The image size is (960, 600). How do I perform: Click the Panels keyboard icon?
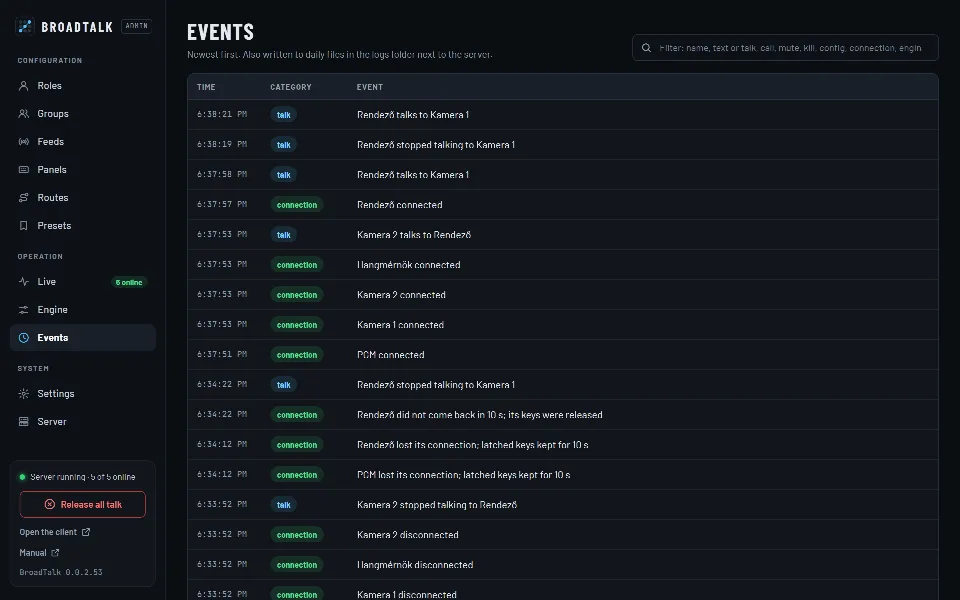click(x=23, y=170)
